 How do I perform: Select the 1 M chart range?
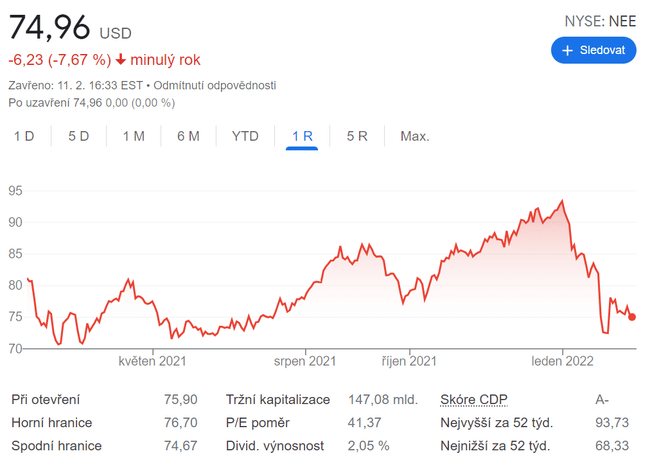pos(133,136)
